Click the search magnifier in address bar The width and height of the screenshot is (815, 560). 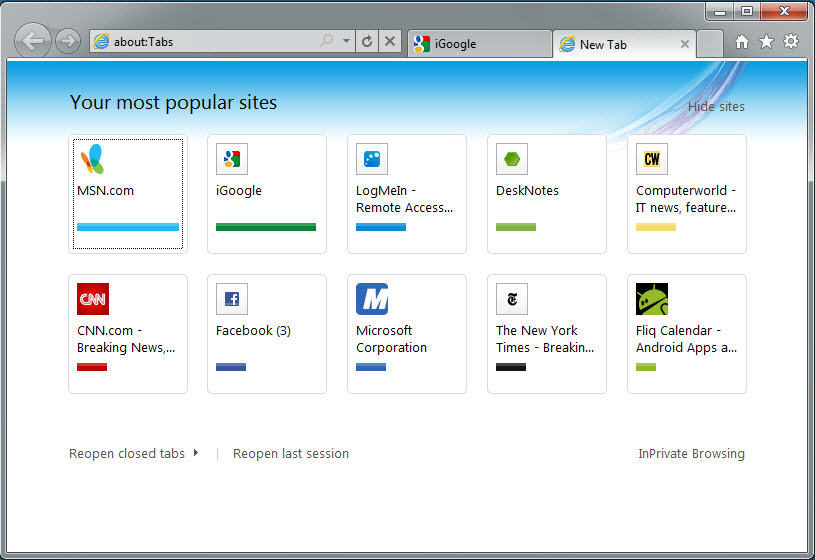(327, 41)
